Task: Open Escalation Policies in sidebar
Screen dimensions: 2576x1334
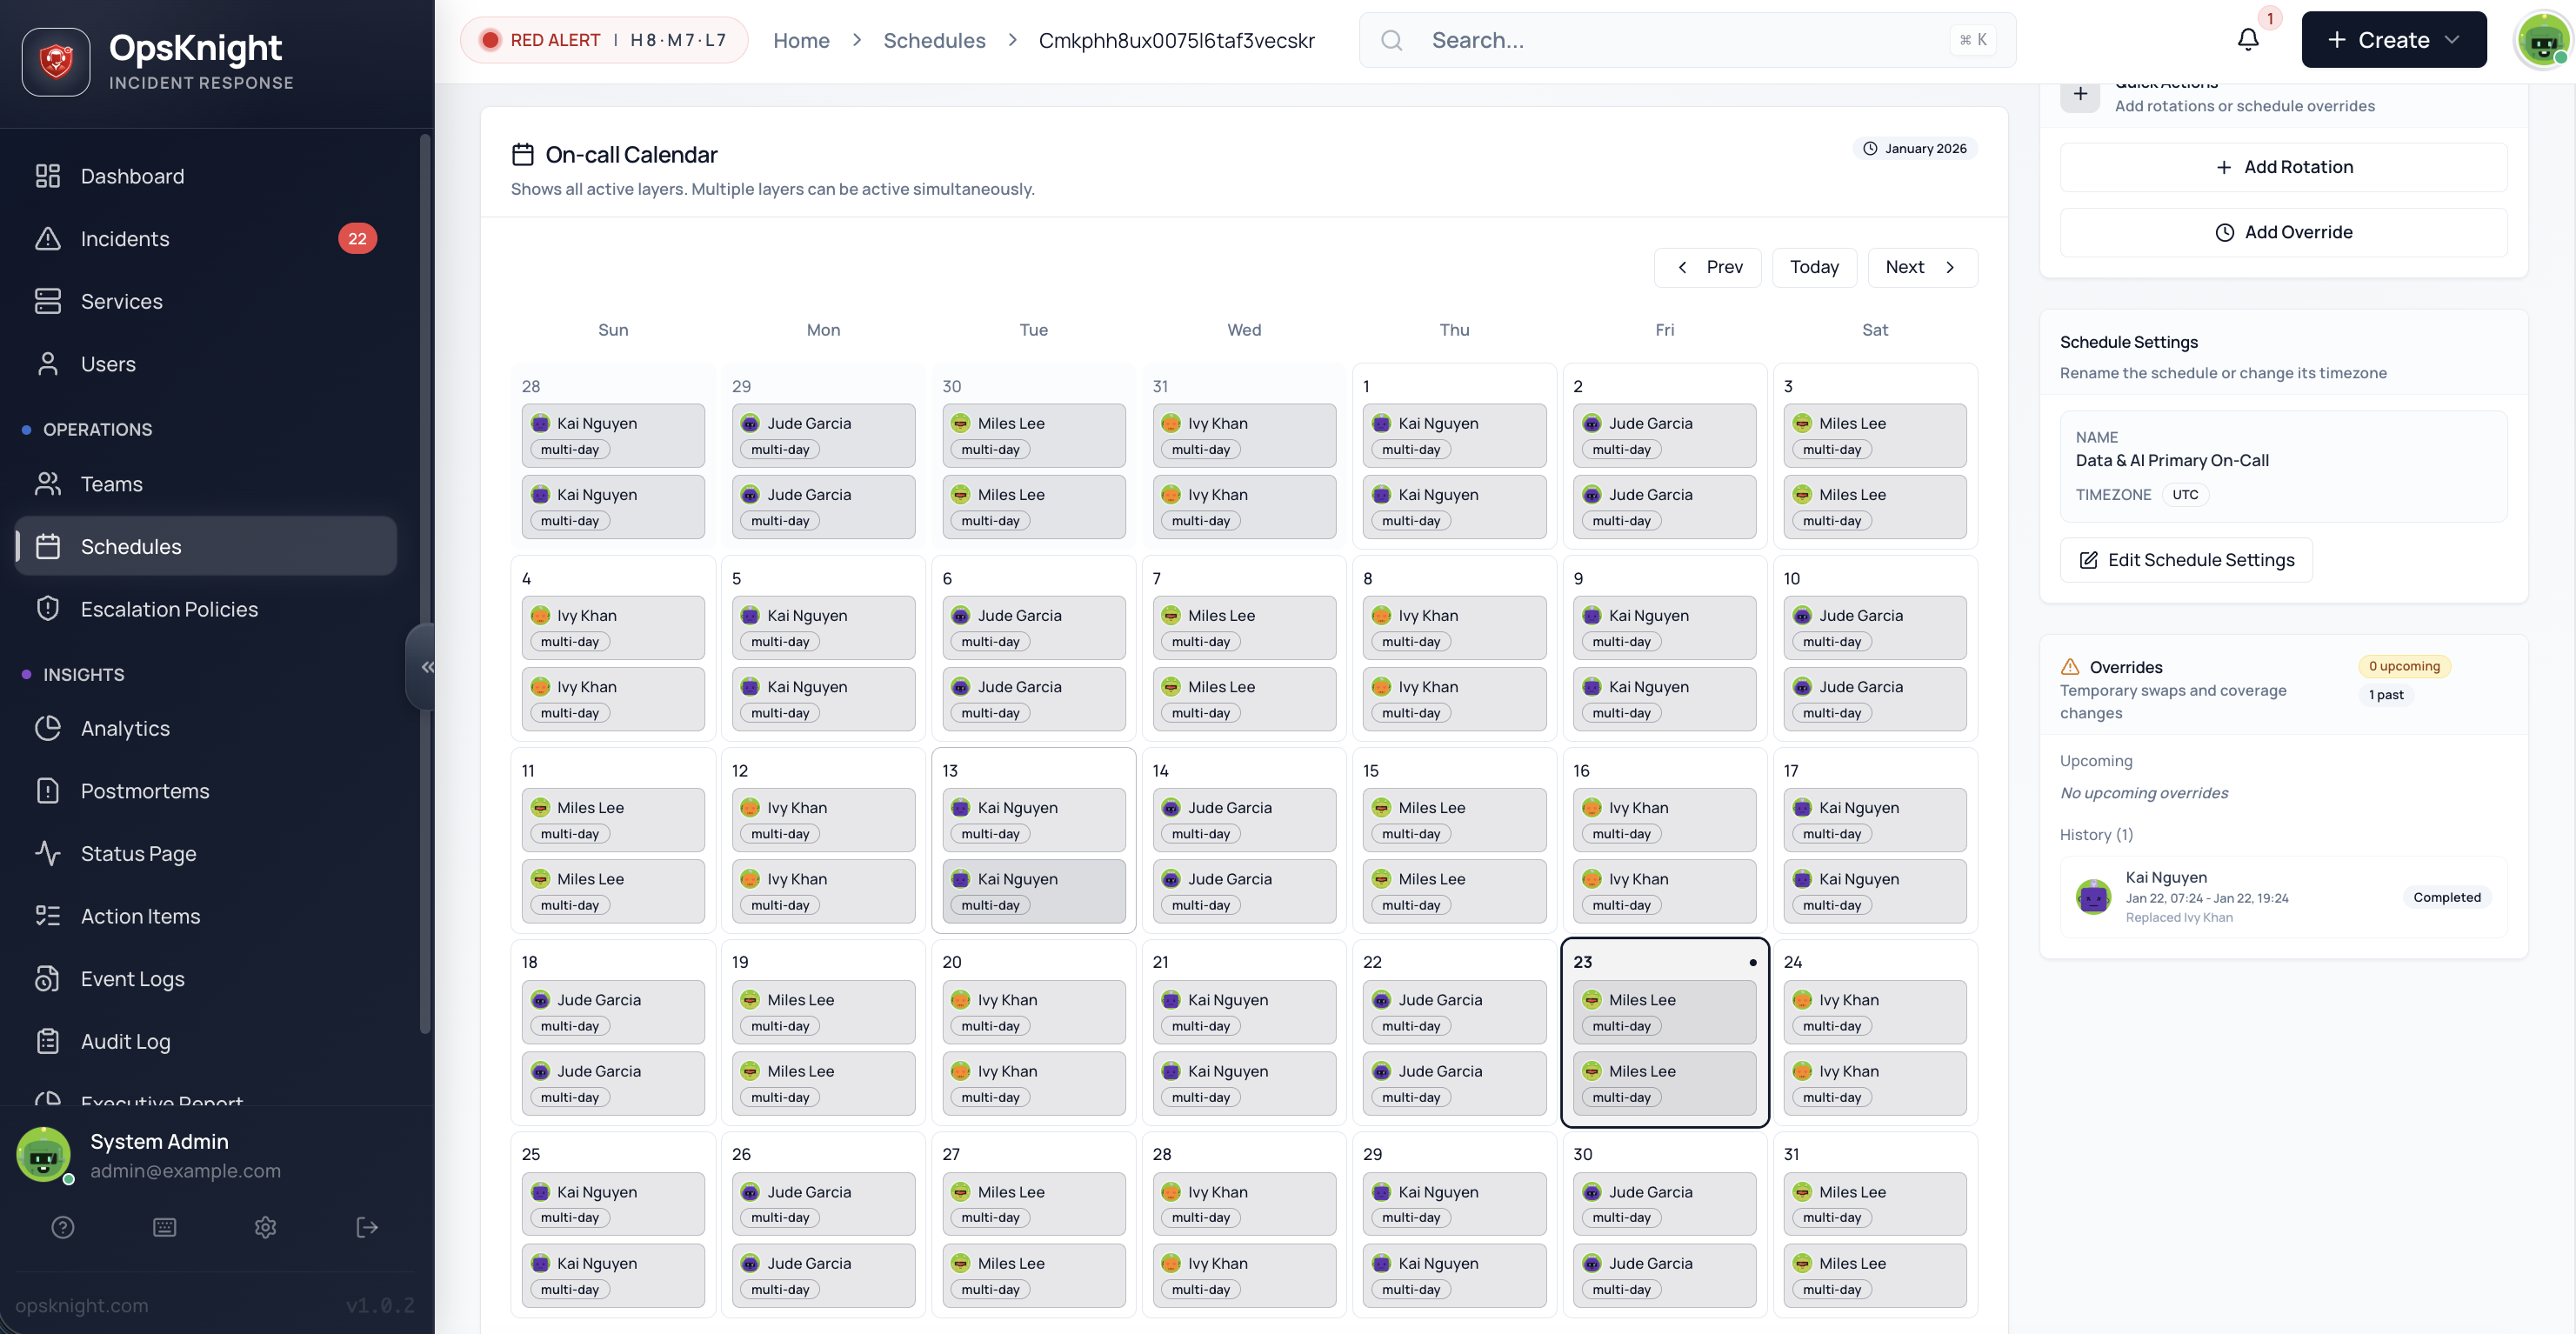Action: click(x=169, y=609)
